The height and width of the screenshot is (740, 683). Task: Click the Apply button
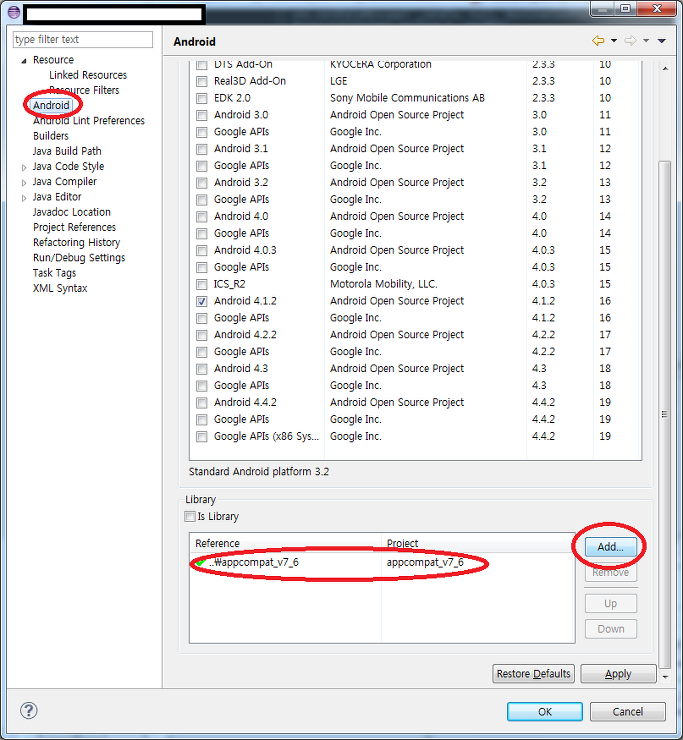coord(618,673)
